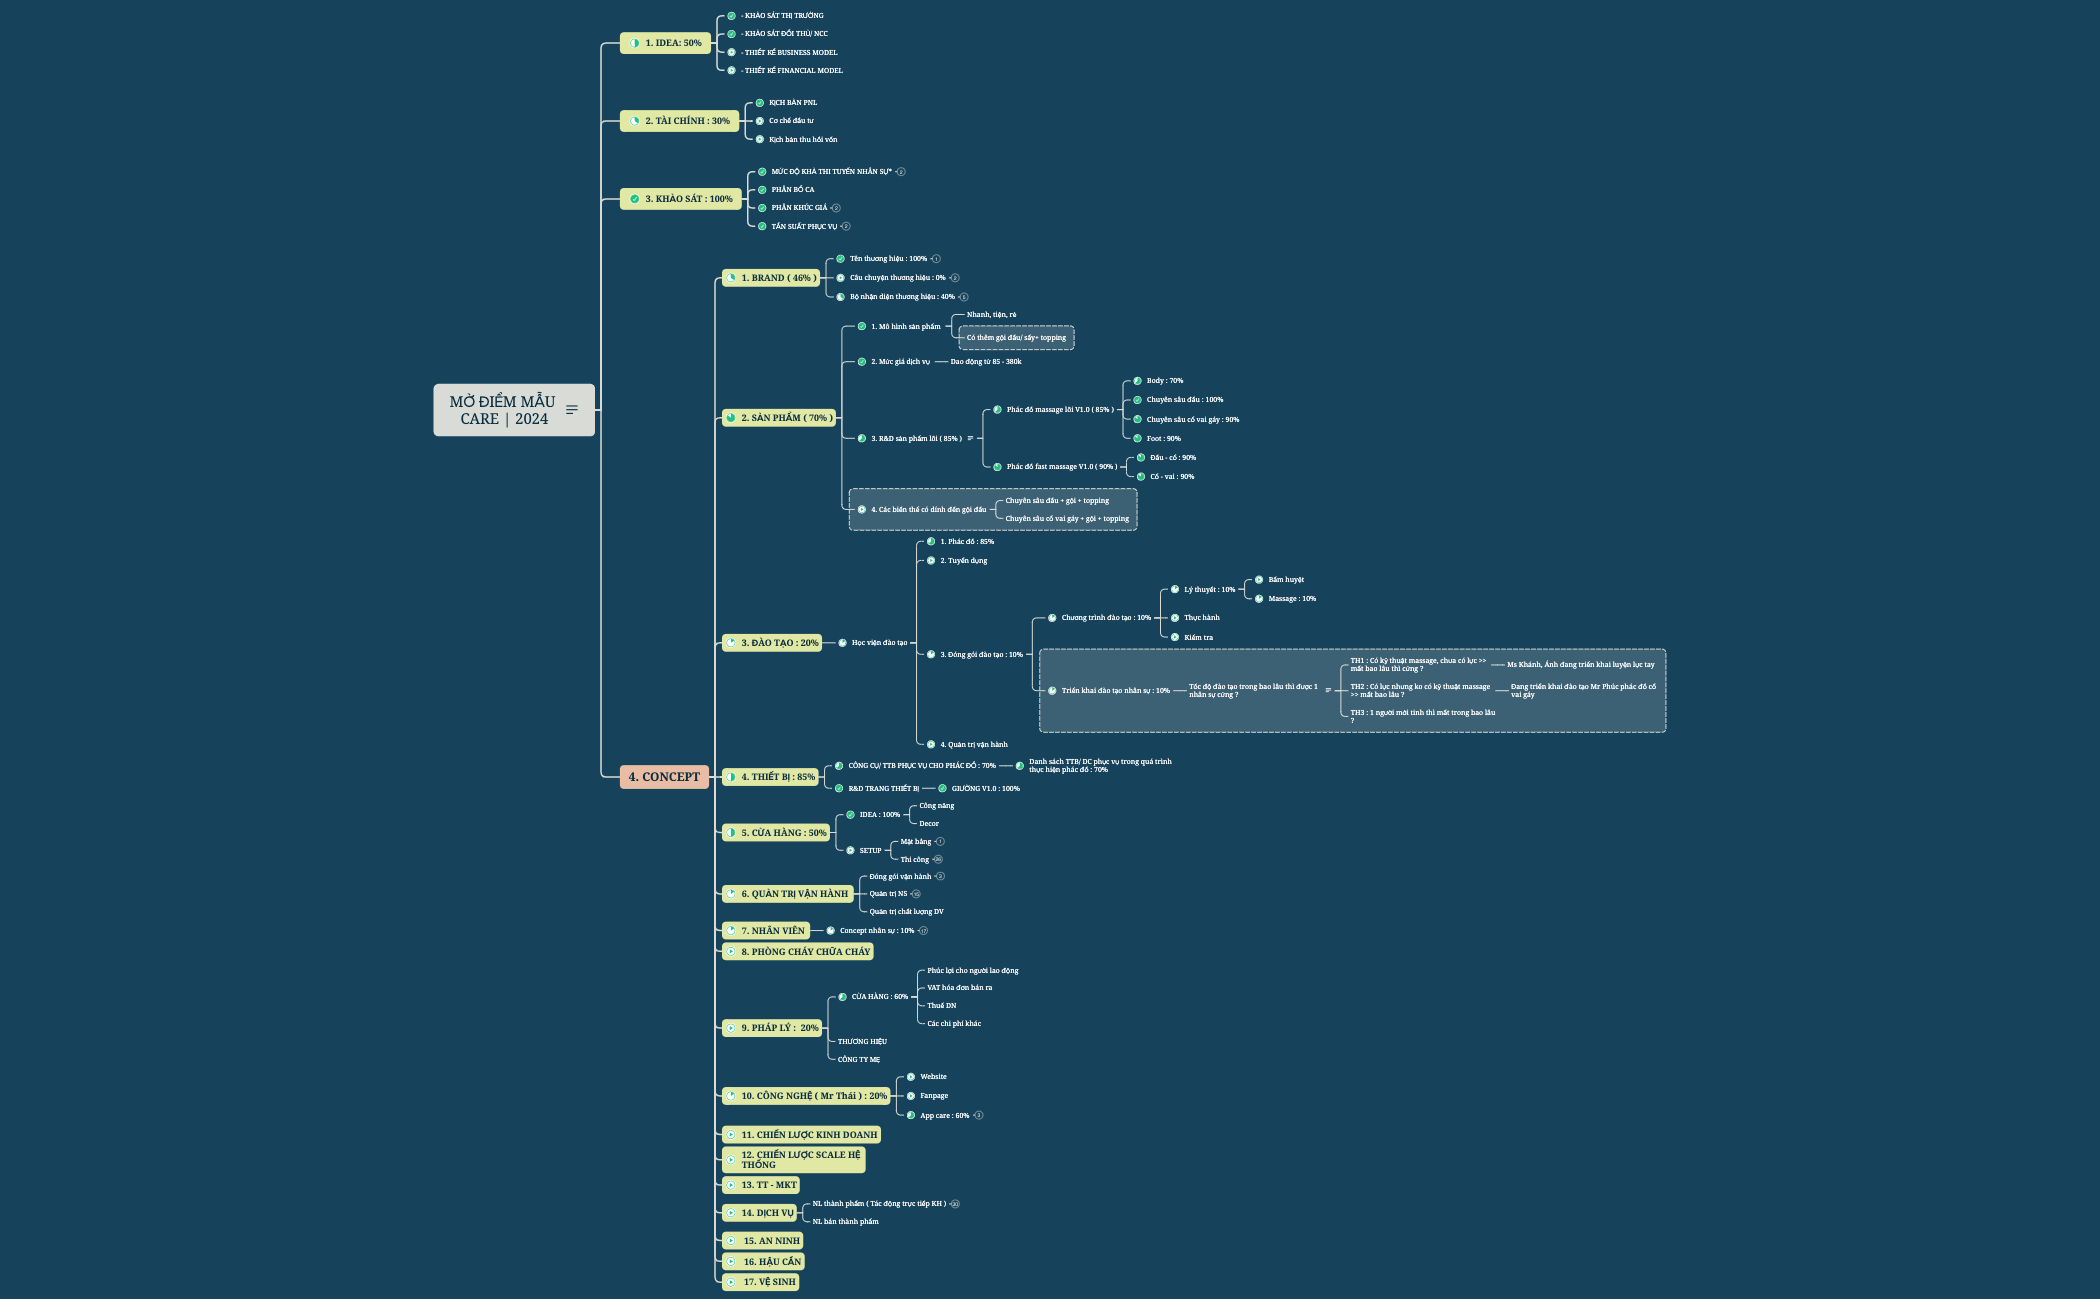Image resolution: width=2100 pixels, height=1299 pixels.
Task: Toggle done check beside KHẢO SÁT THỊ TRƯỜNG
Action: pos(731,16)
